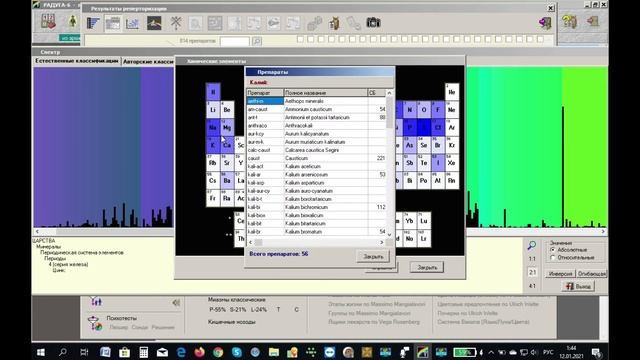
Task: Open the line graph chart icon
Action: click(x=133, y=23)
